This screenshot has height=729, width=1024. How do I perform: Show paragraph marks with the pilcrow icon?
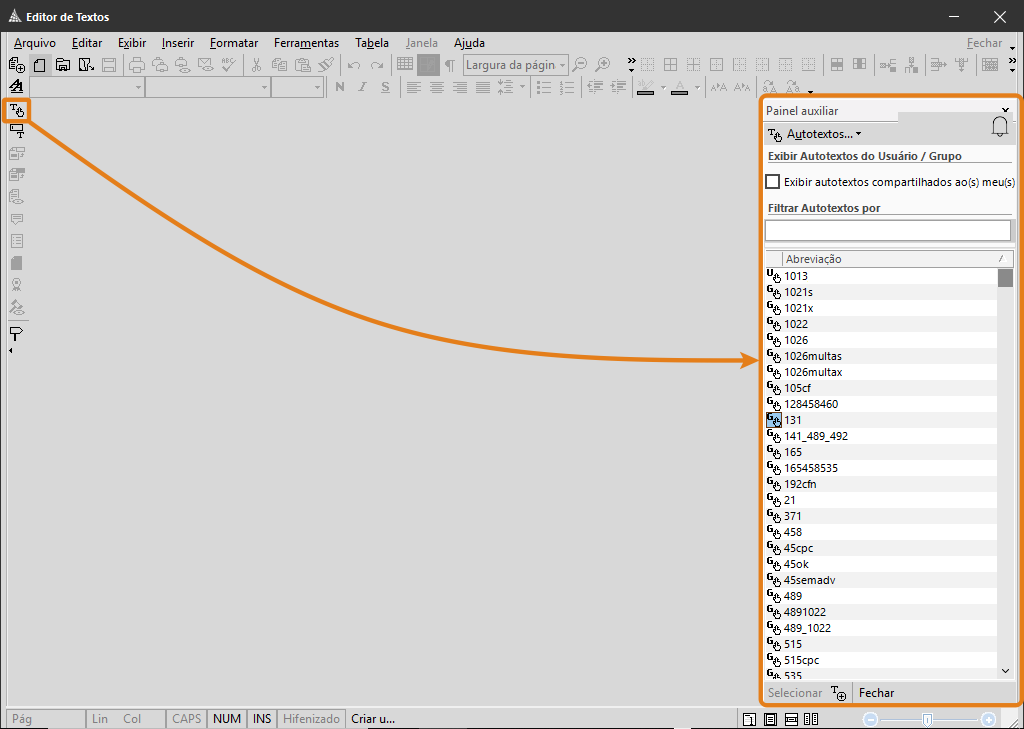click(449, 65)
